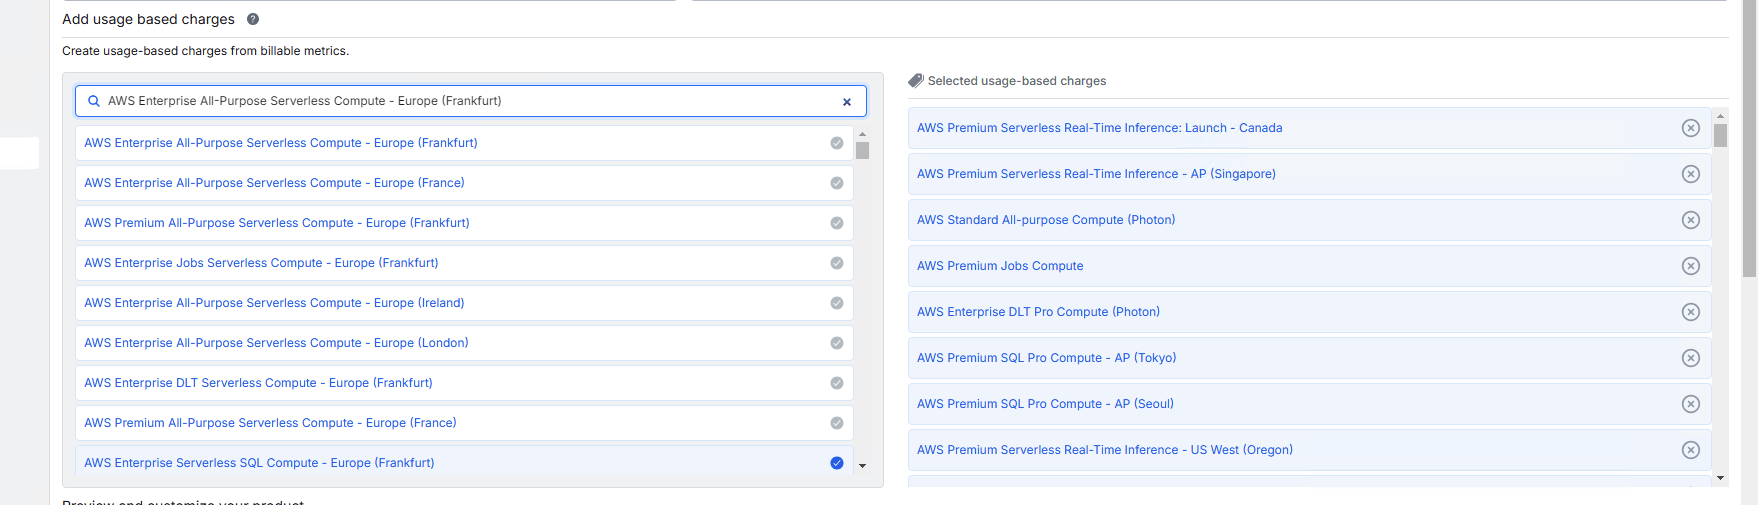Check AWS Enterprise All-Purpose Serverless Compute Europe (Frankfurt)
Screen dimensions: 1758x505
(x=837, y=143)
